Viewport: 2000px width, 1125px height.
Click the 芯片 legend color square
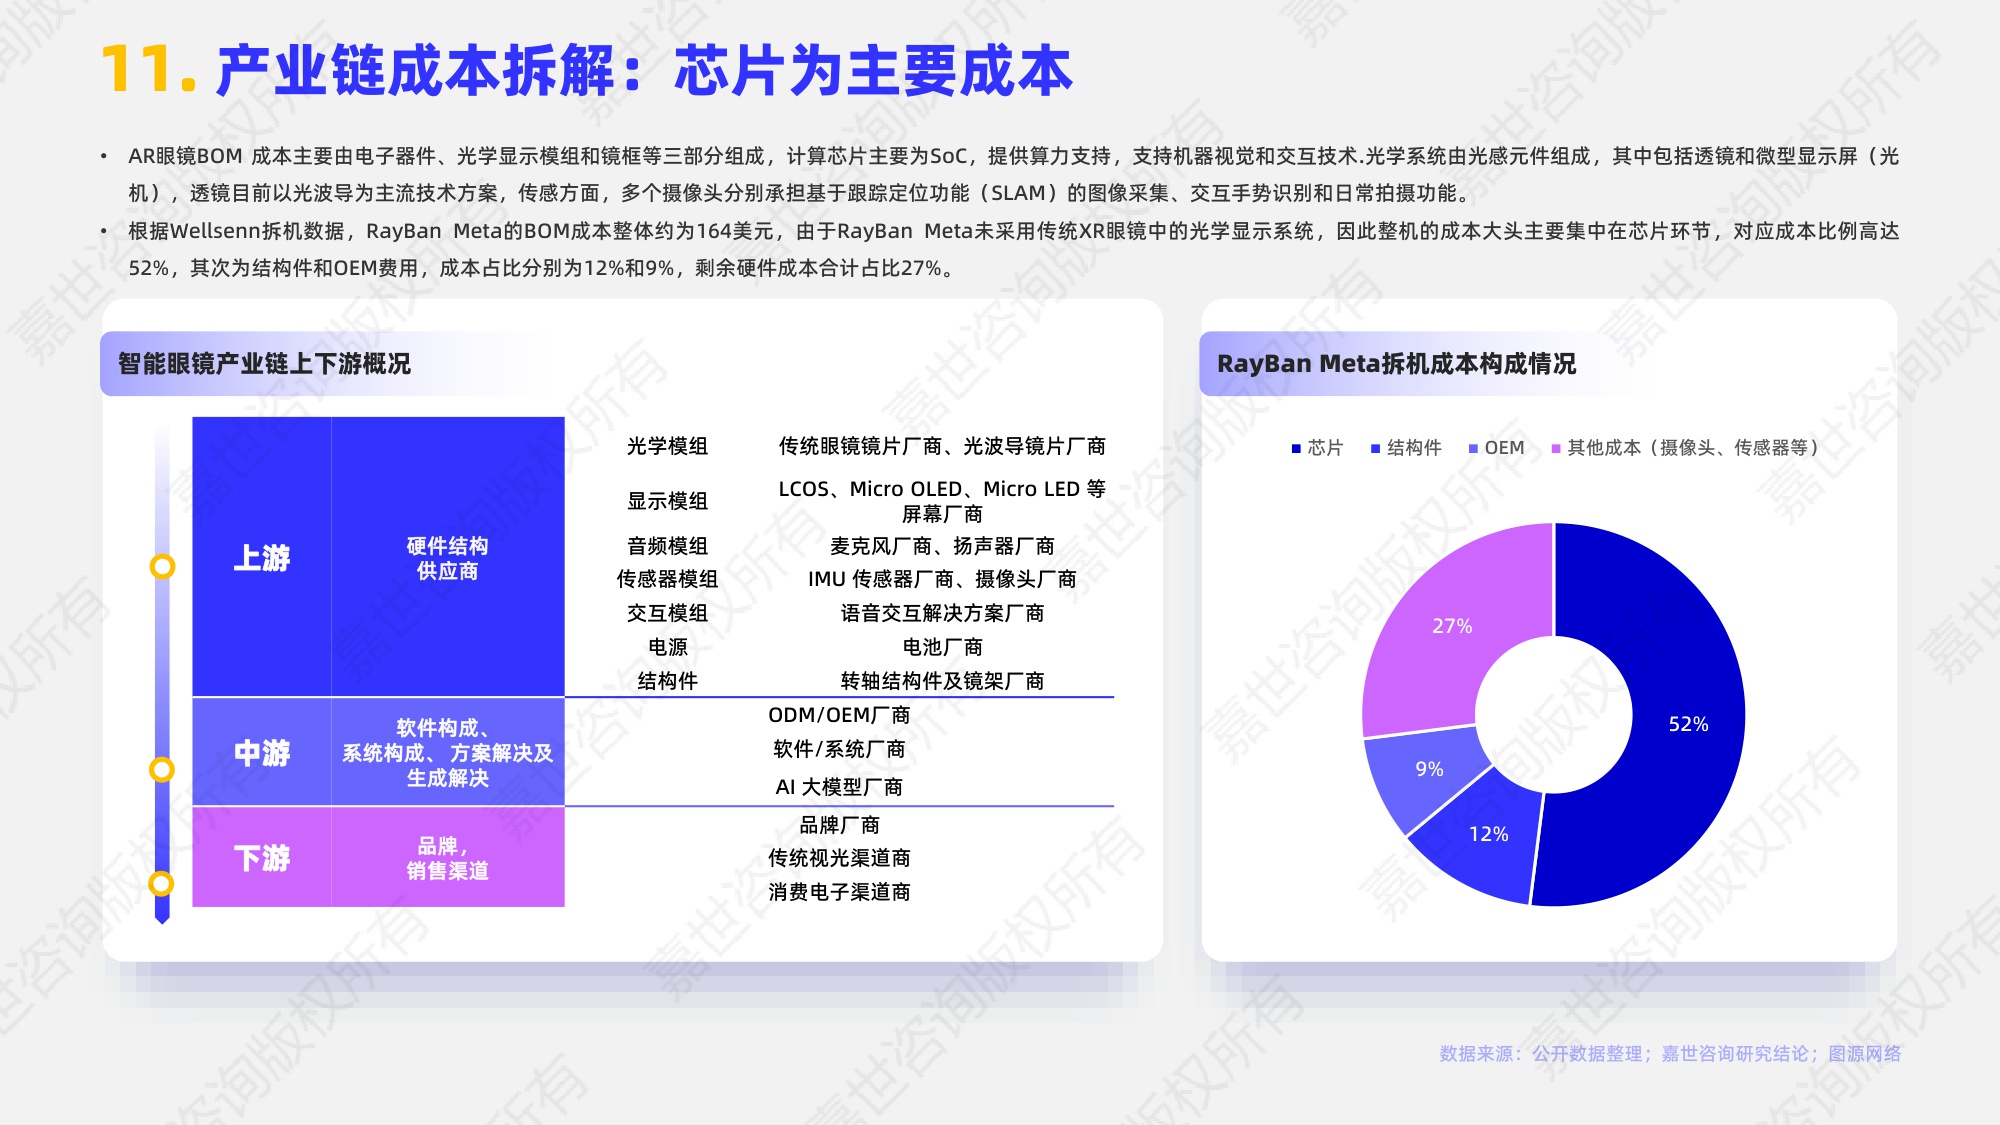tap(1296, 448)
